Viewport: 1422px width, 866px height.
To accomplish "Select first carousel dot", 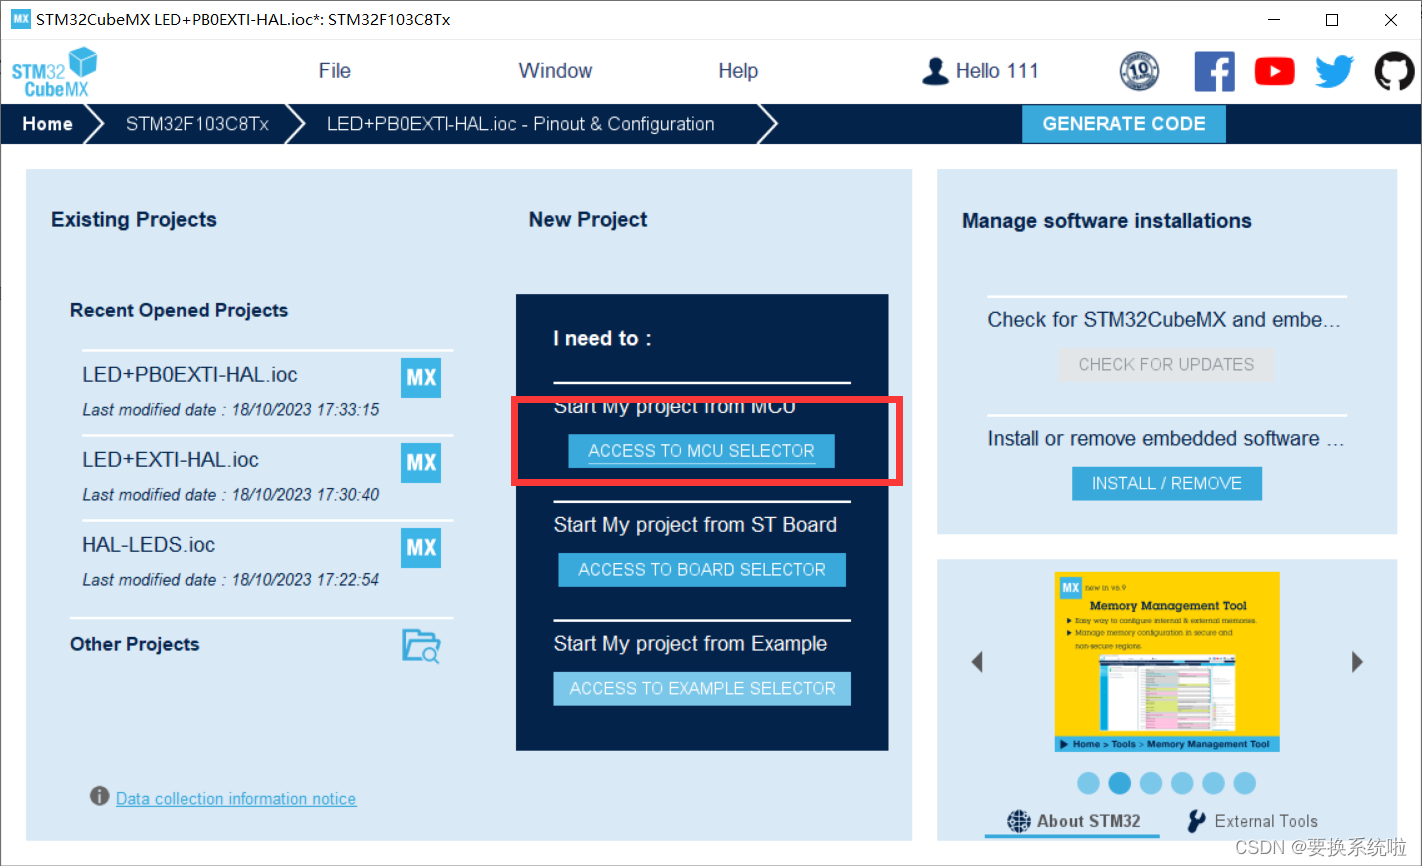I will coord(1089,783).
